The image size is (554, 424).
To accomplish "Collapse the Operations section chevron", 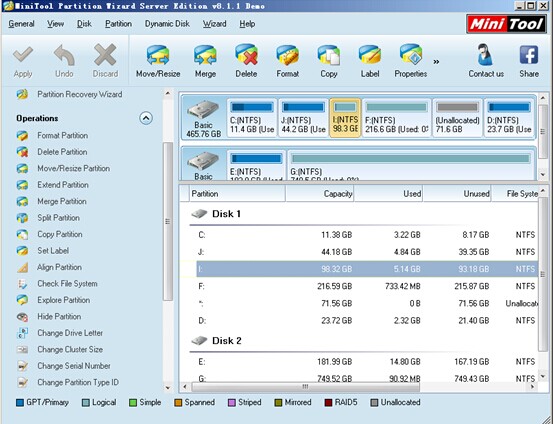I will click(146, 118).
